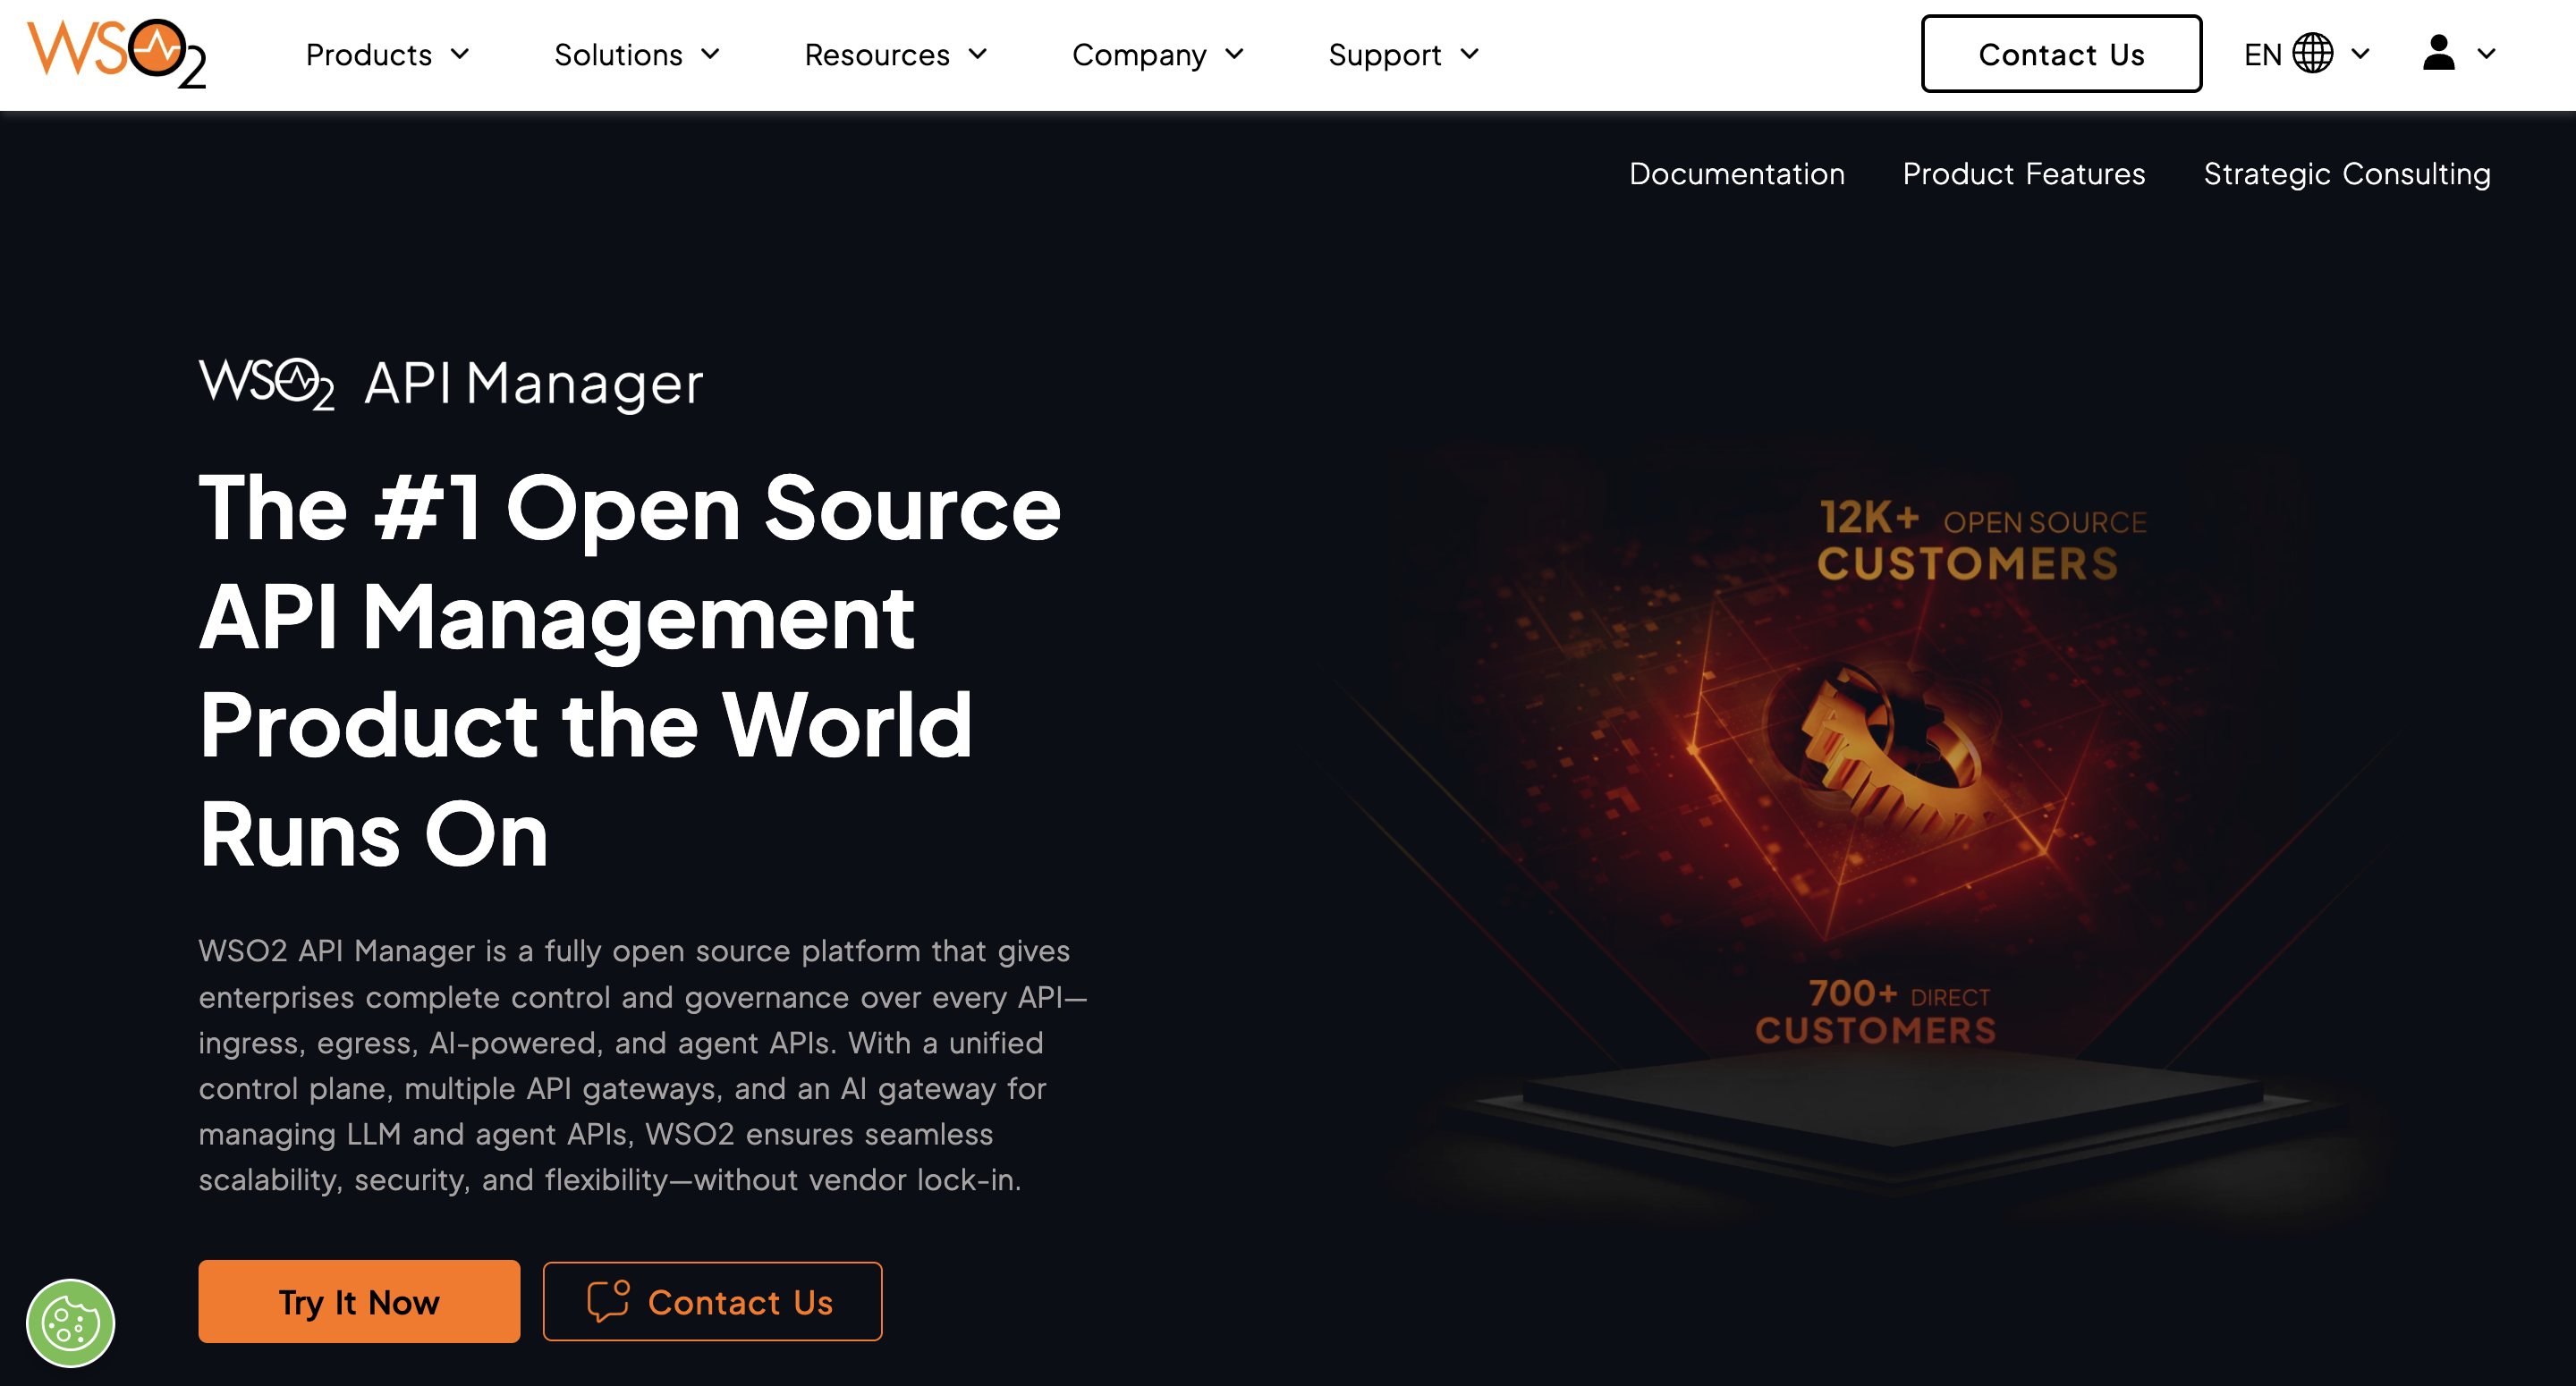Viewport: 2576px width, 1386px height.
Task: Click the WSO2 orange logo
Action: pyautogui.click(x=116, y=53)
